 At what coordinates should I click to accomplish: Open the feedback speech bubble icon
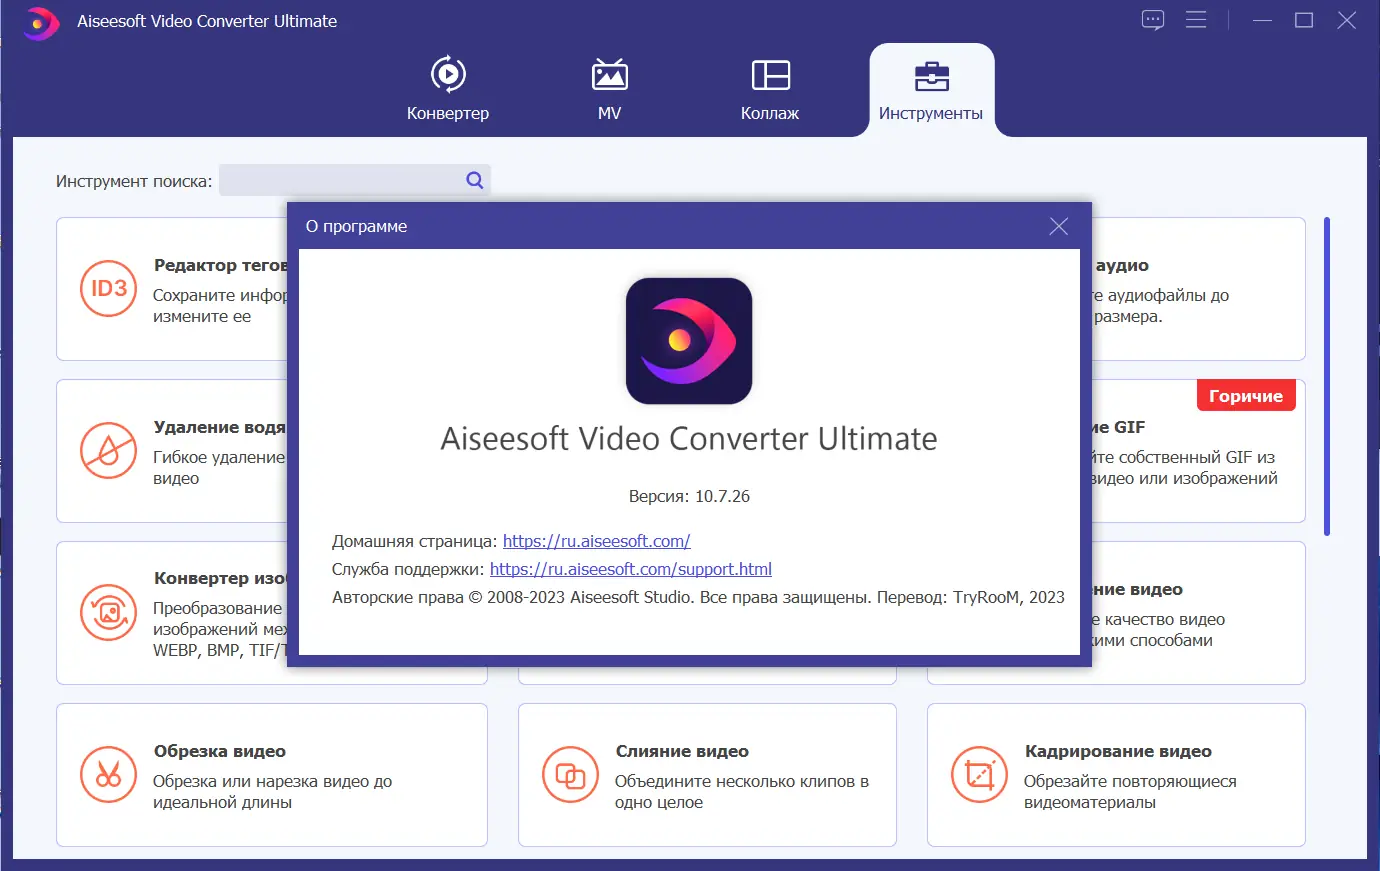pyautogui.click(x=1152, y=20)
